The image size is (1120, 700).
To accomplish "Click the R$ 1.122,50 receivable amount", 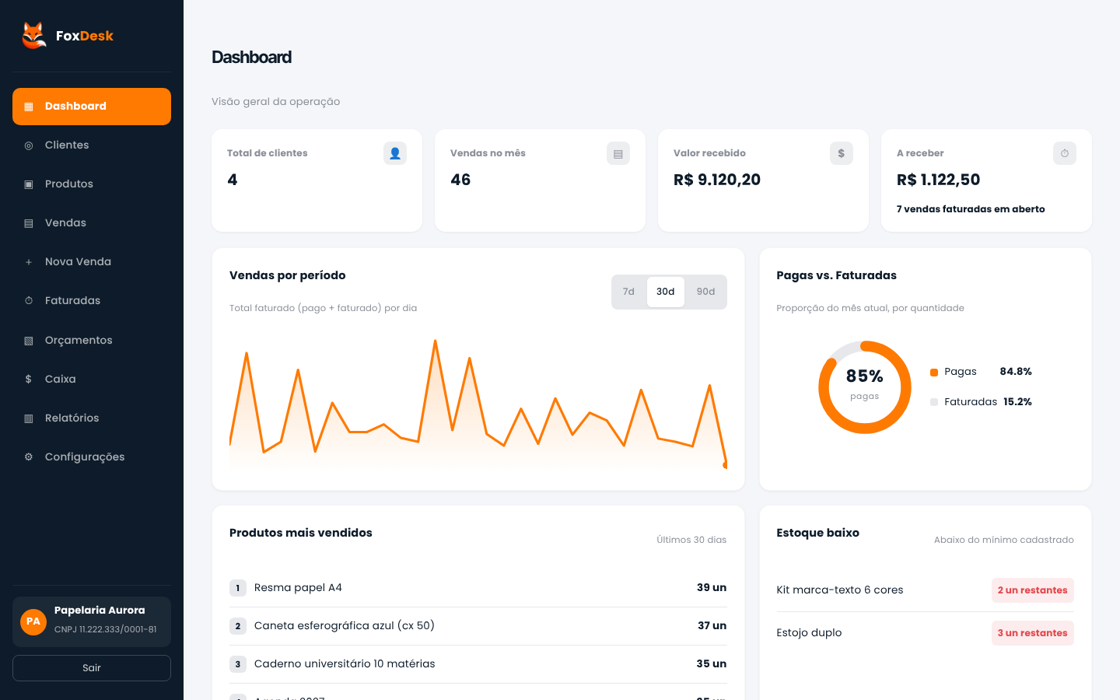I will (x=939, y=180).
